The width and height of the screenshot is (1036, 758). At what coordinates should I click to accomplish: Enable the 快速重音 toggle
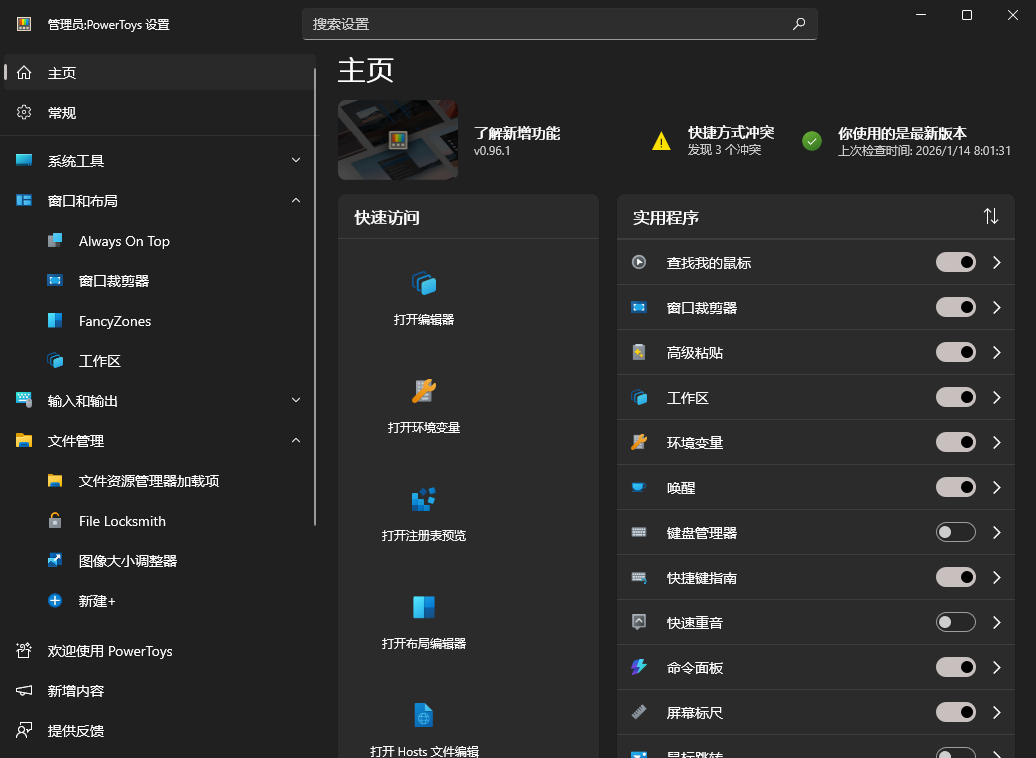coord(955,622)
